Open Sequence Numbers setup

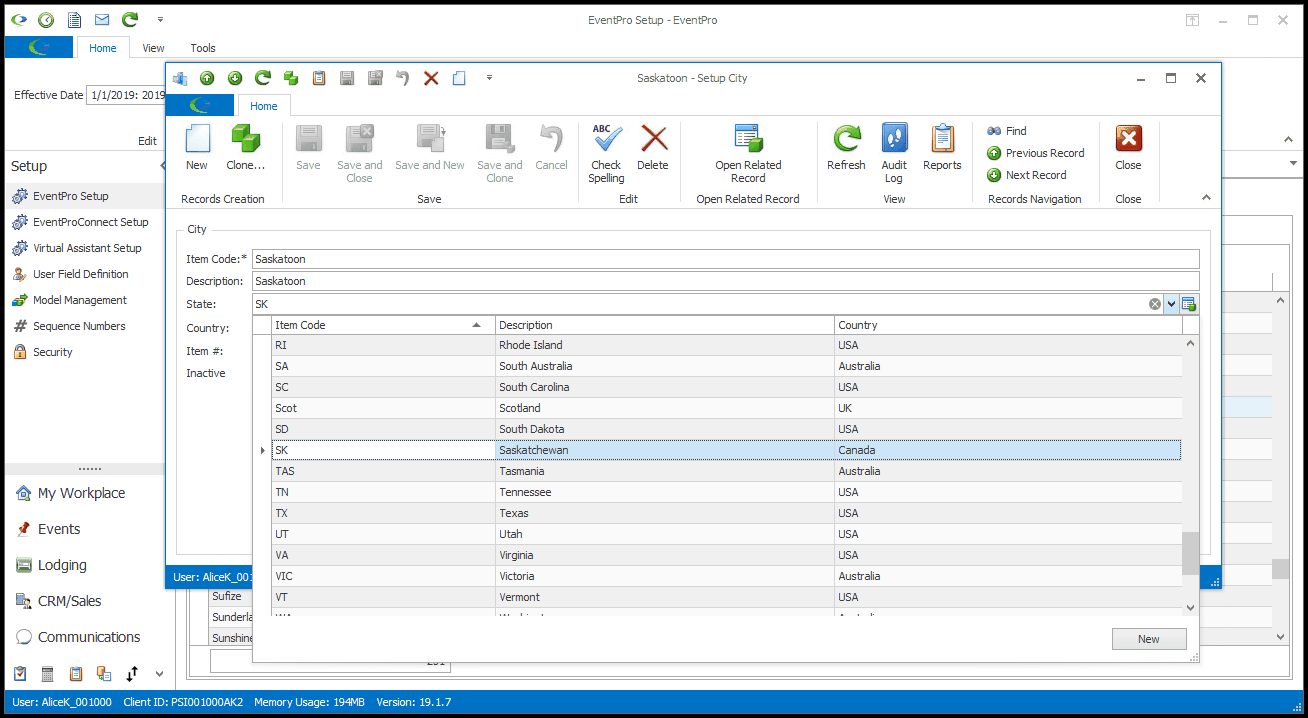(x=84, y=326)
